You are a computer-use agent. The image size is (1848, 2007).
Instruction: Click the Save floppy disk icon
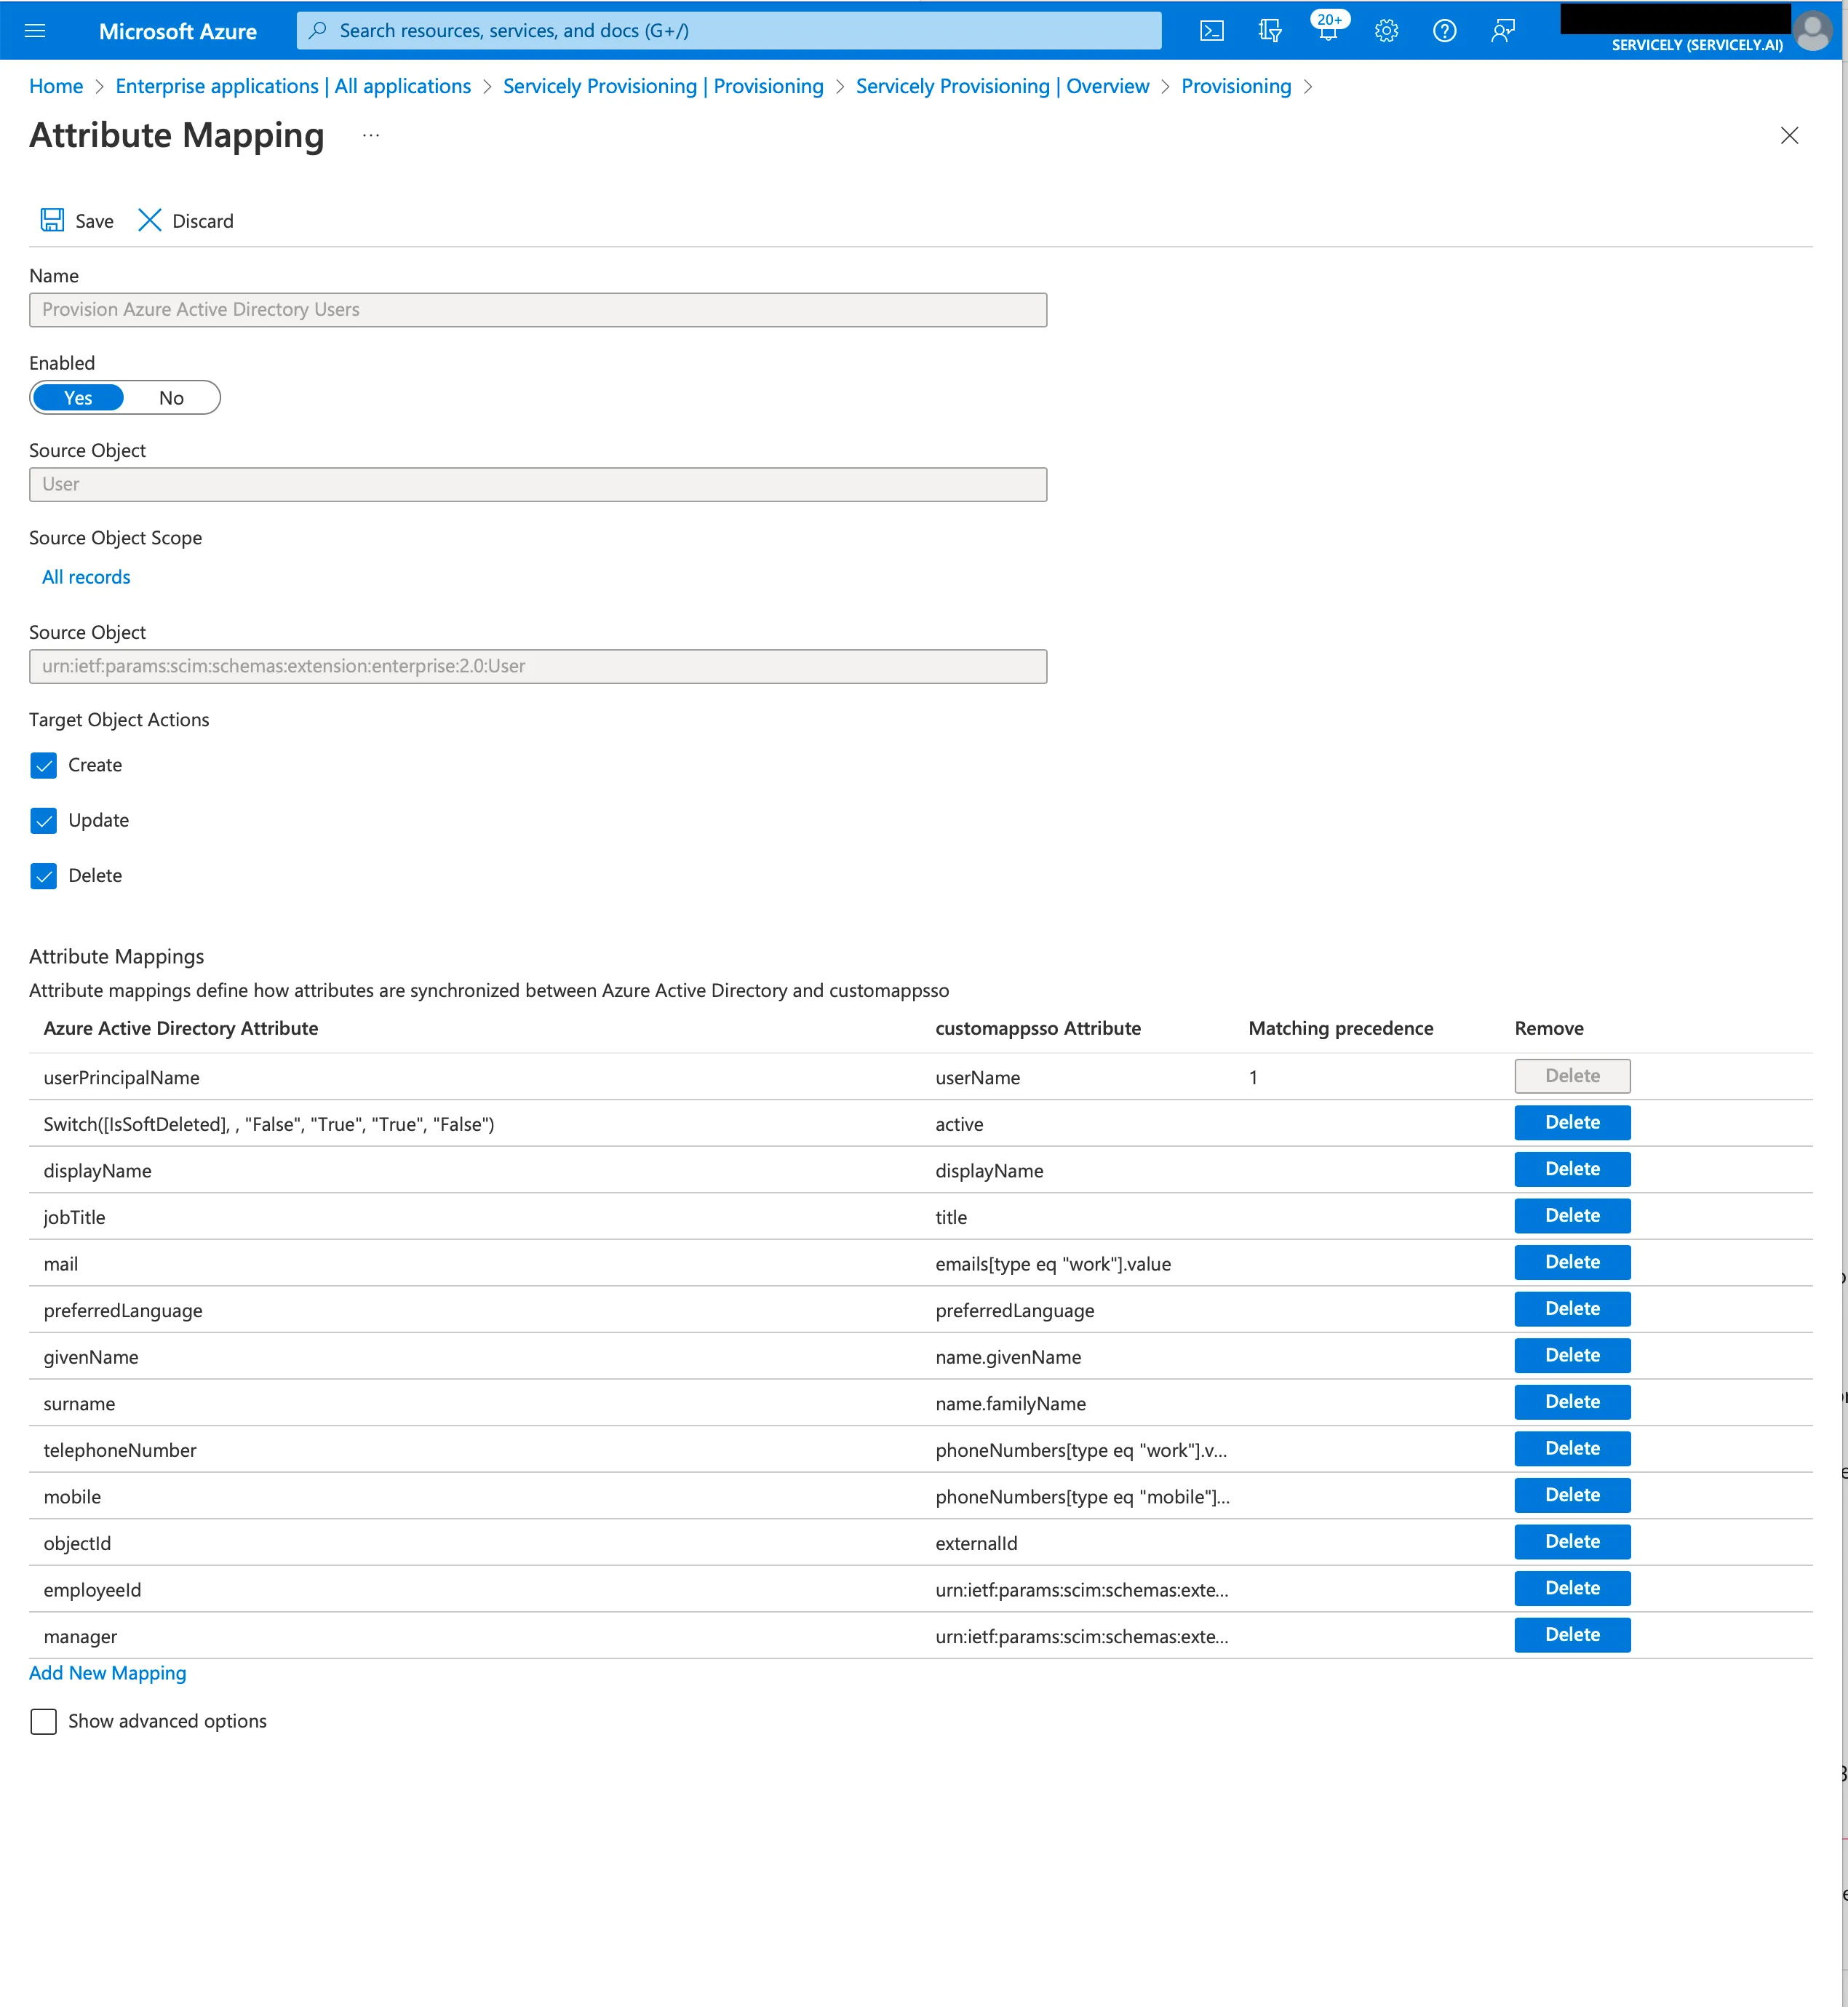click(52, 220)
